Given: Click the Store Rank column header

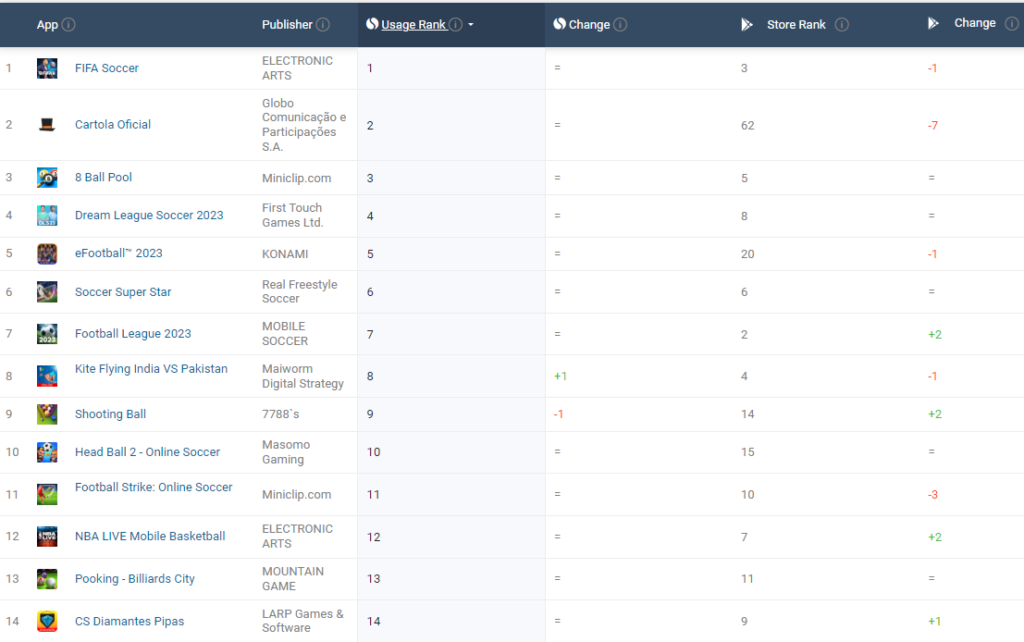Looking at the screenshot, I should pyautogui.click(x=796, y=25).
